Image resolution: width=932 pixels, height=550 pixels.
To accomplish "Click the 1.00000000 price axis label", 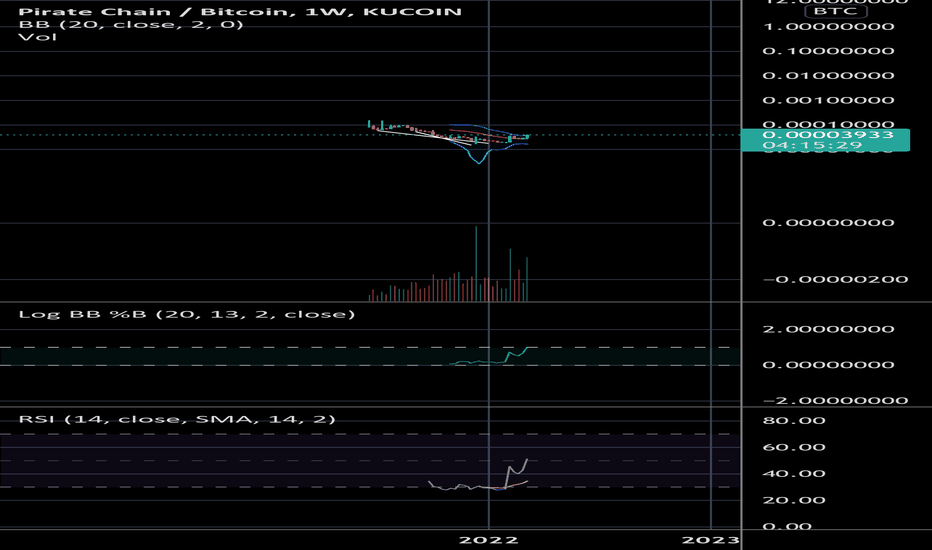I will tap(828, 26).
